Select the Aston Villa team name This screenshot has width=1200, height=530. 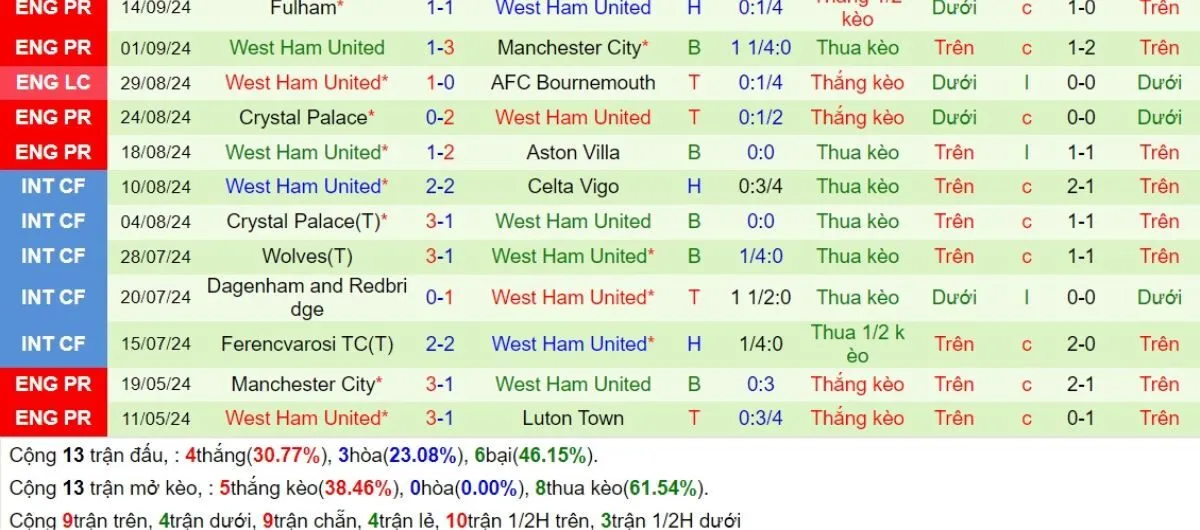[x=573, y=152]
